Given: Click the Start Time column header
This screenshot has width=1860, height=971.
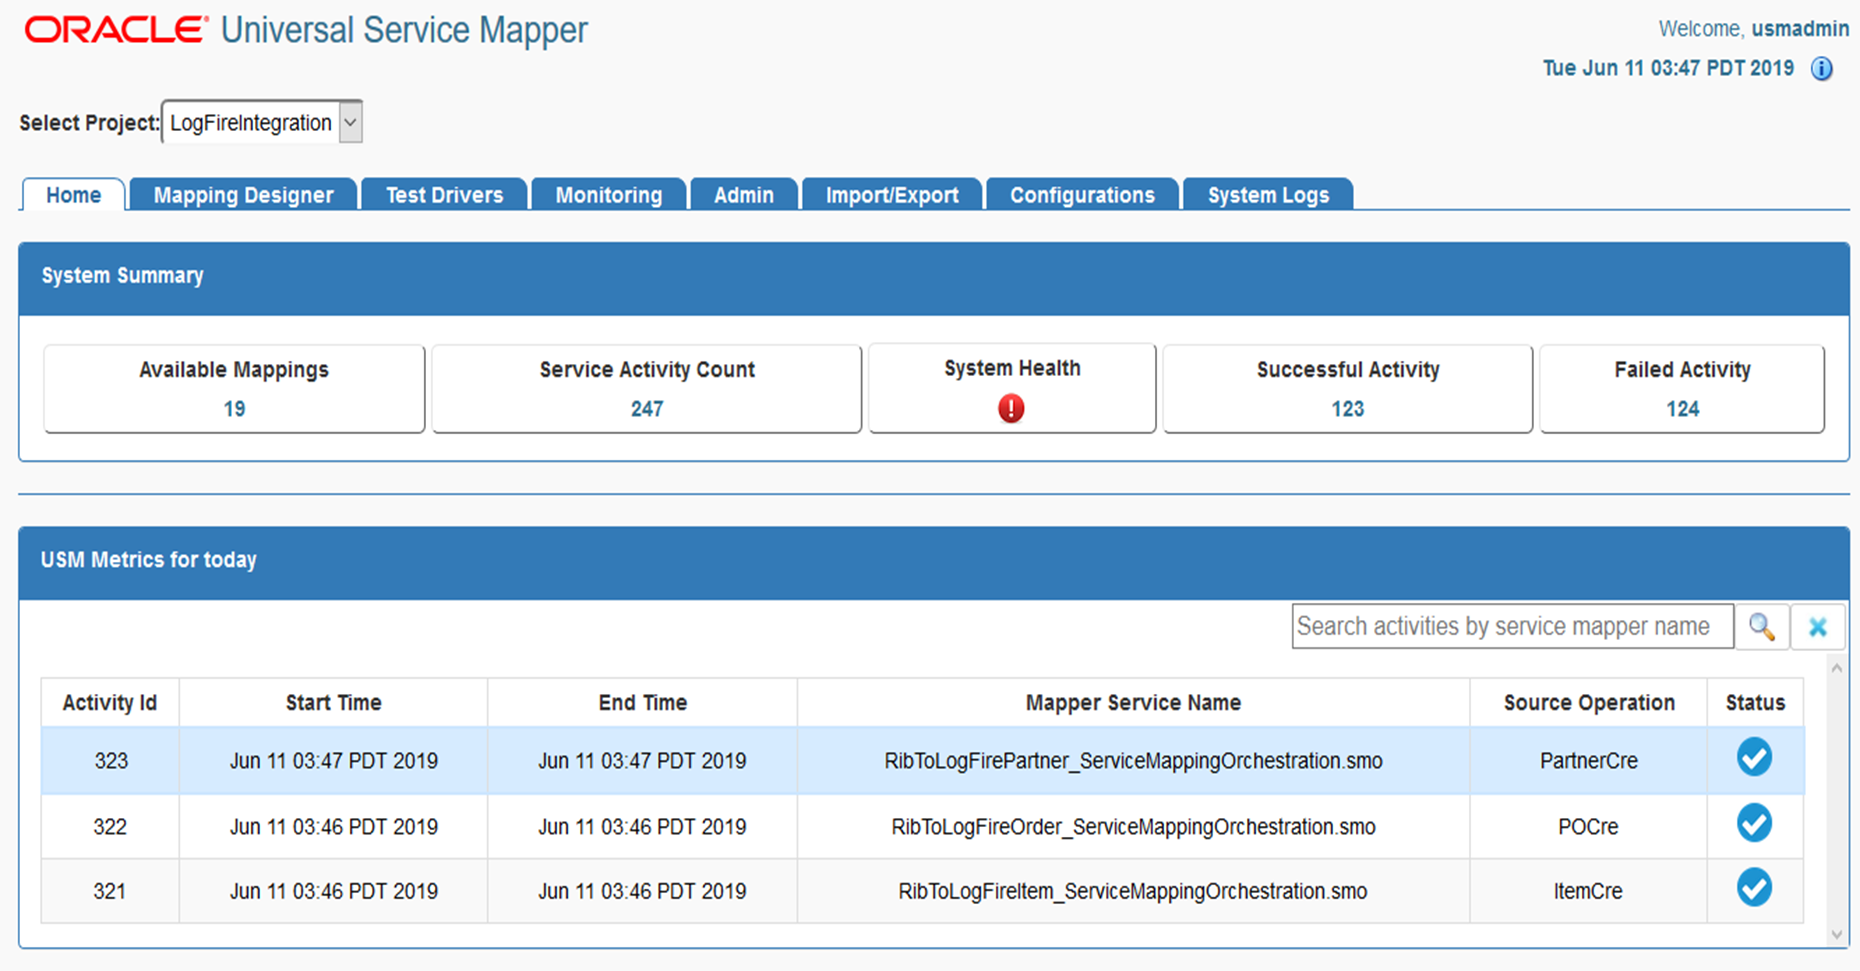Looking at the screenshot, I should [334, 703].
